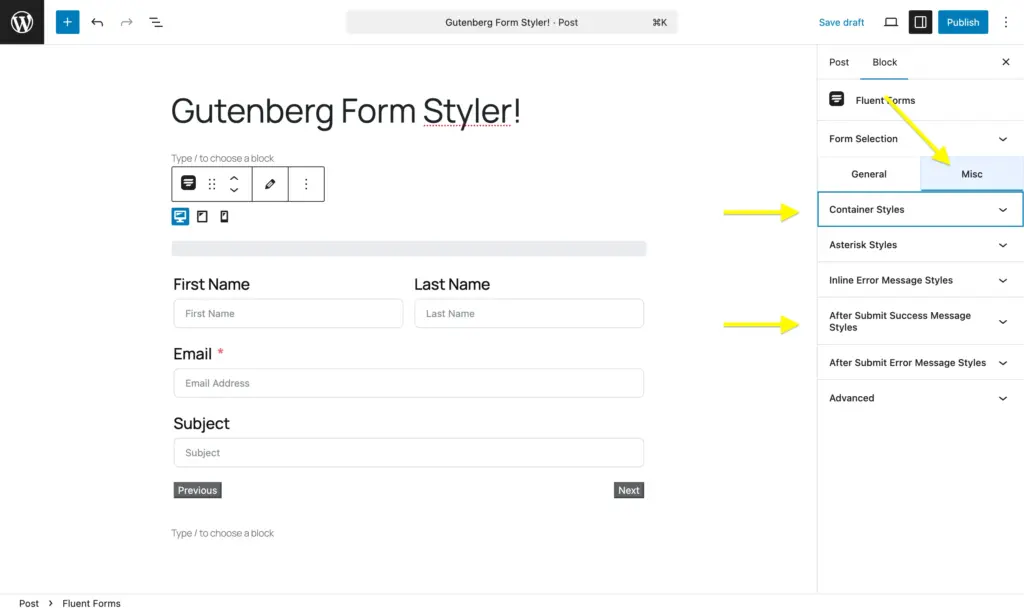Click the block drag handle dots
Viewport: 1024px width, 612px height.
[211, 184]
